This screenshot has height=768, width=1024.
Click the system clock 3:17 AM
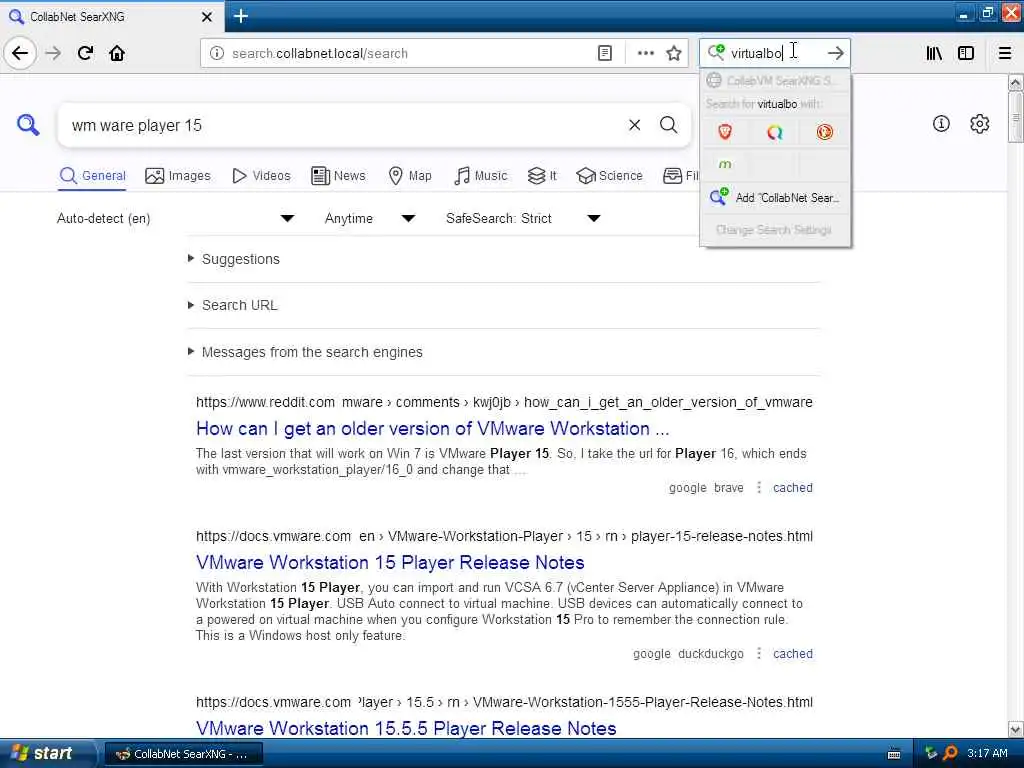pos(987,753)
